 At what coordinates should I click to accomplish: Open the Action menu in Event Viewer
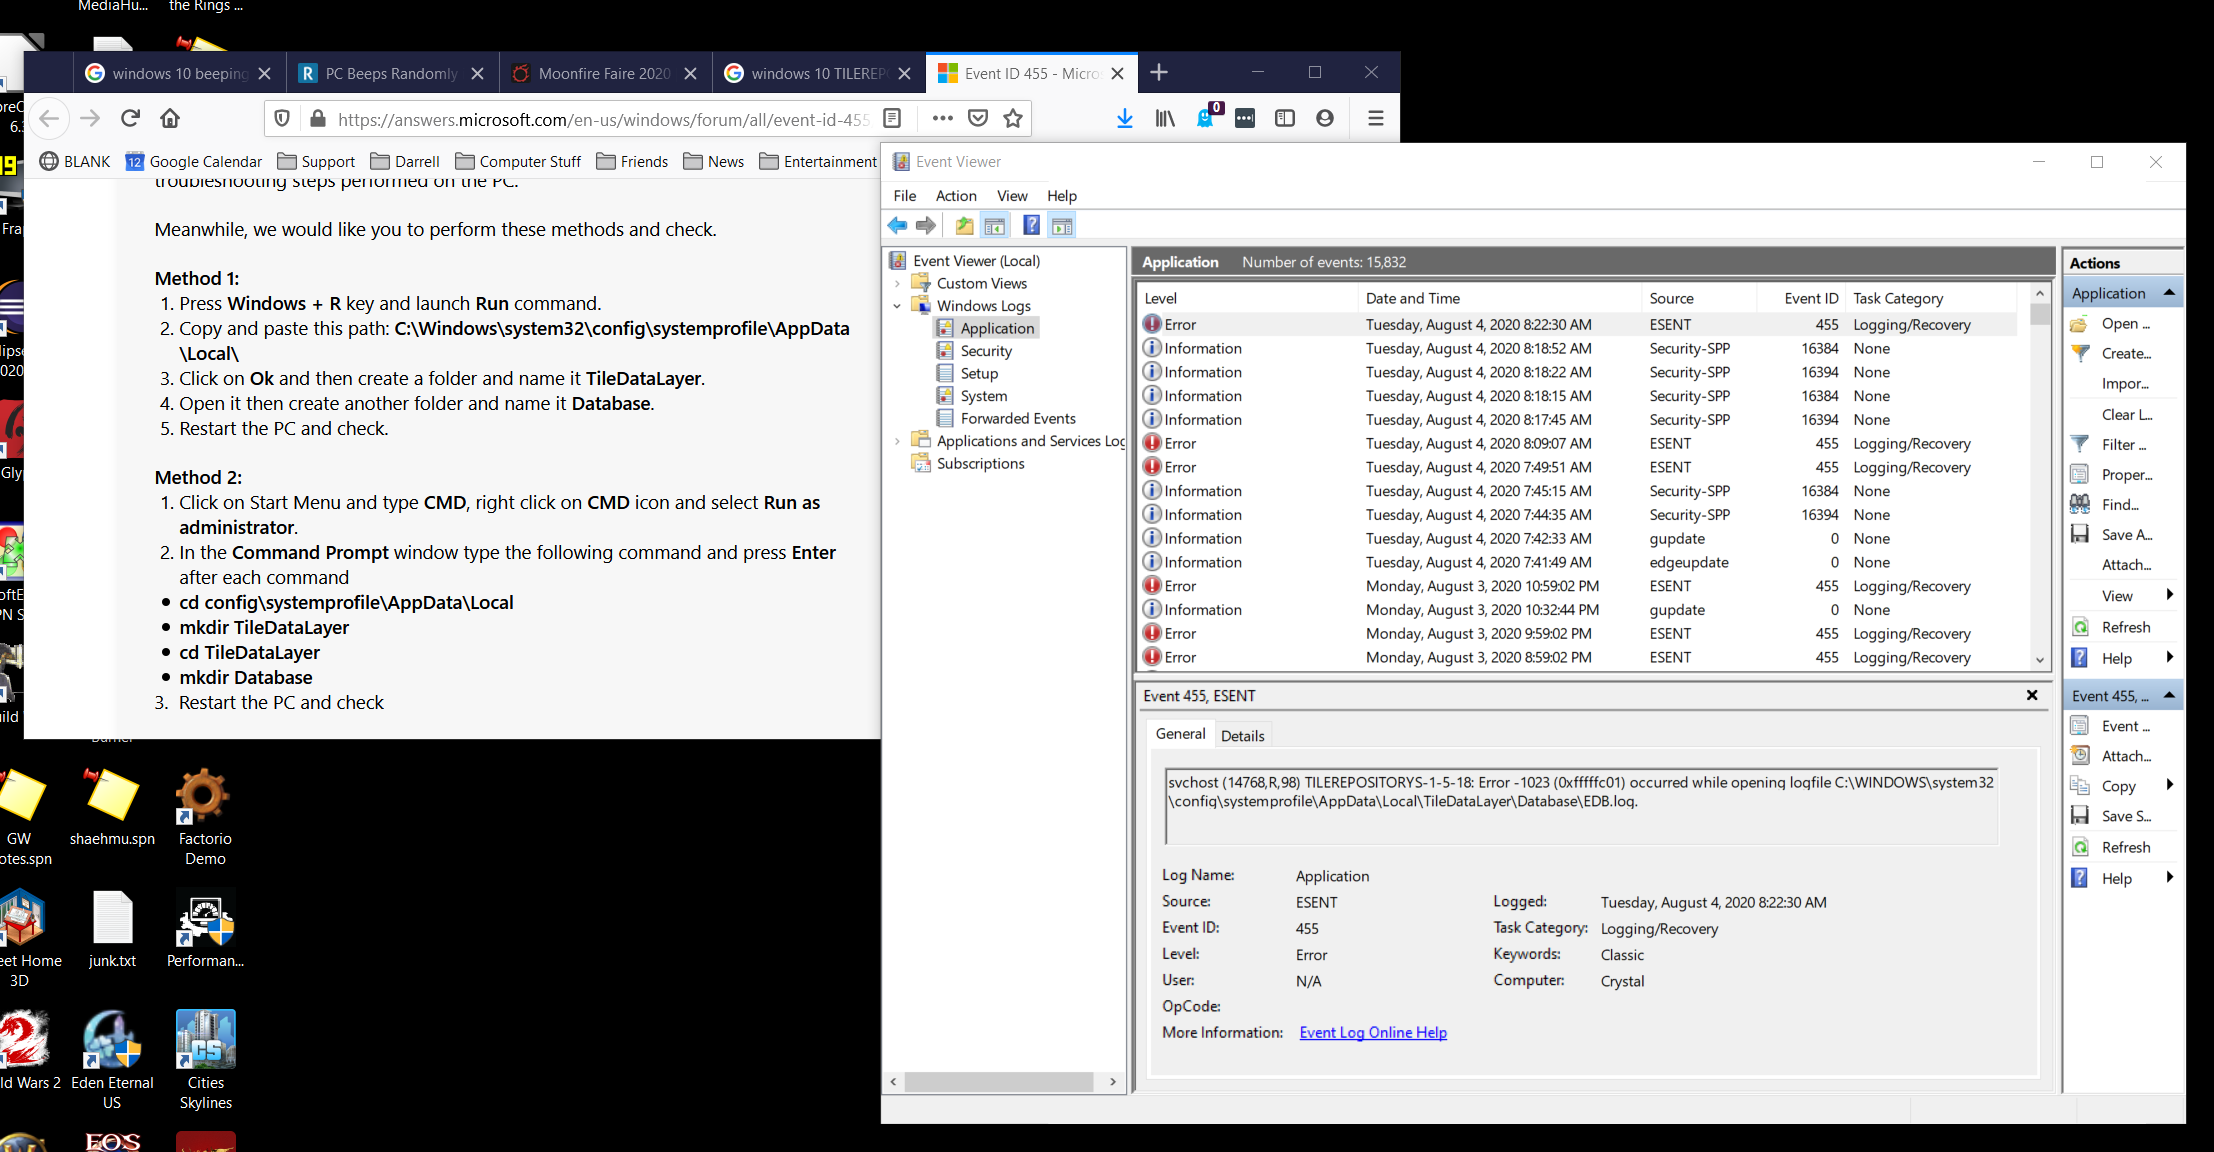pos(955,196)
